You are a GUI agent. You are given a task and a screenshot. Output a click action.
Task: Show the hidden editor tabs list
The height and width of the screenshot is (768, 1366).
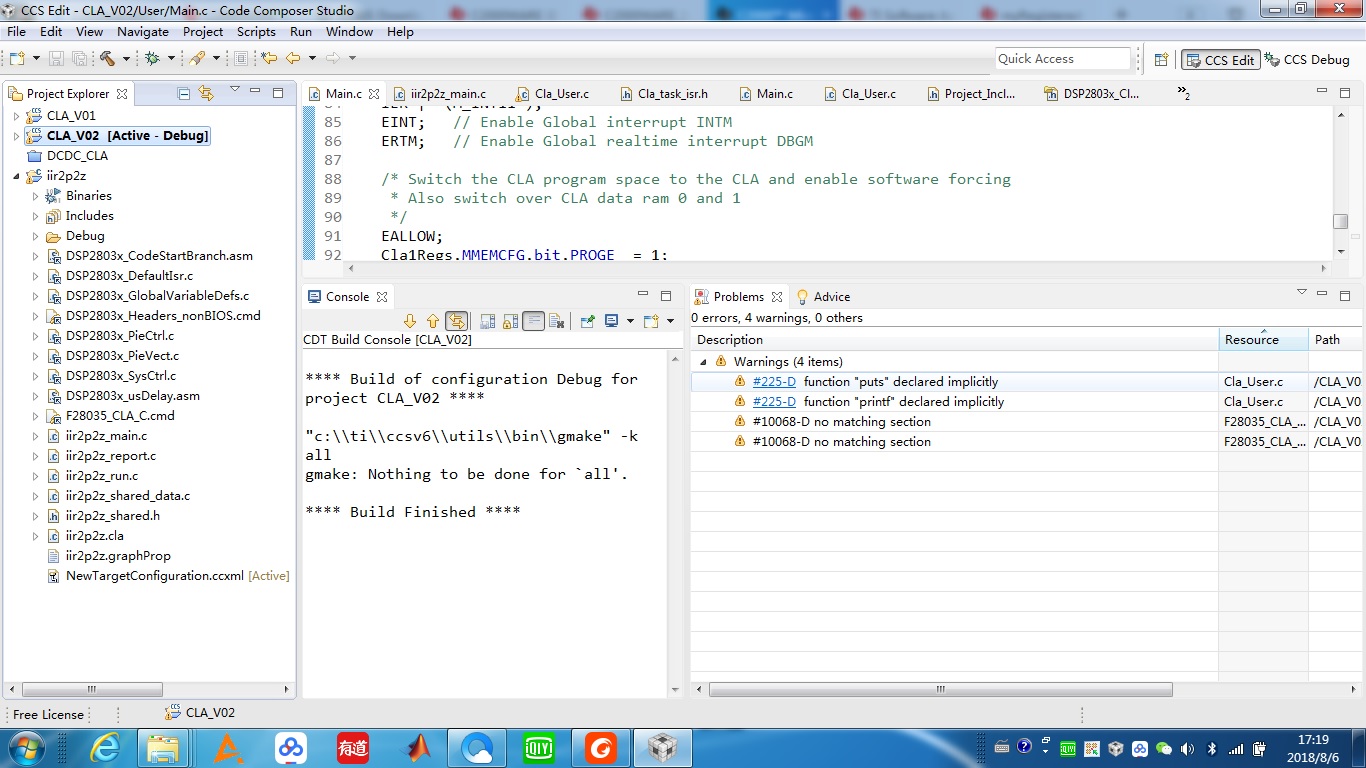1183,94
